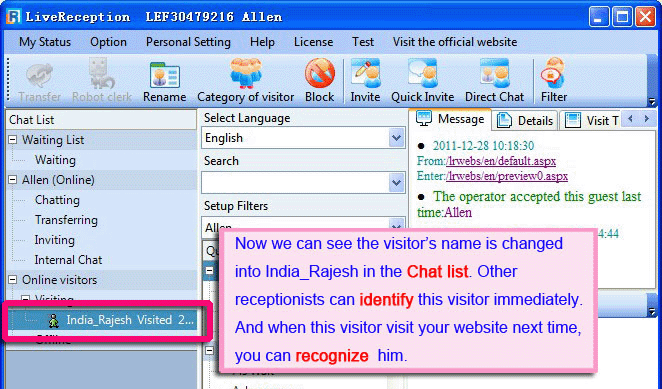Click the Quick Invite icon
The width and height of the screenshot is (662, 389).
pyautogui.click(x=422, y=74)
